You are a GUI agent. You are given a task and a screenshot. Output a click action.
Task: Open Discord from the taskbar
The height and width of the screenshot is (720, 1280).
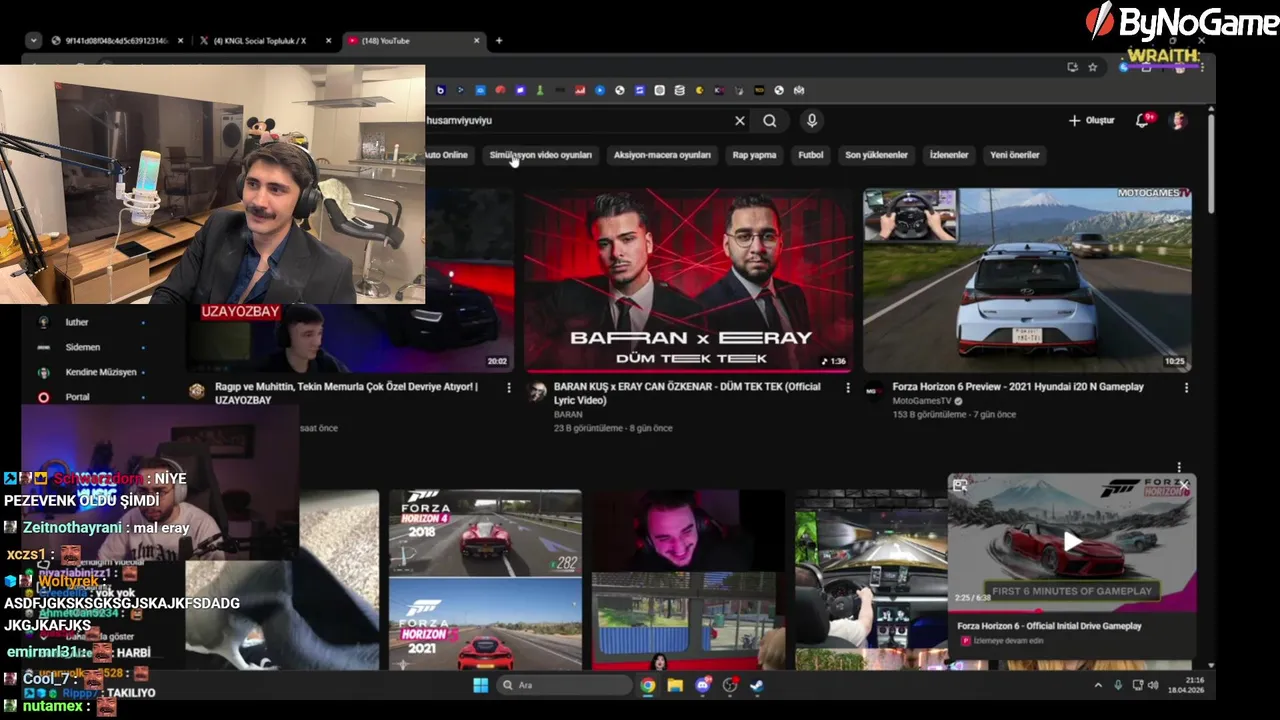tap(702, 685)
